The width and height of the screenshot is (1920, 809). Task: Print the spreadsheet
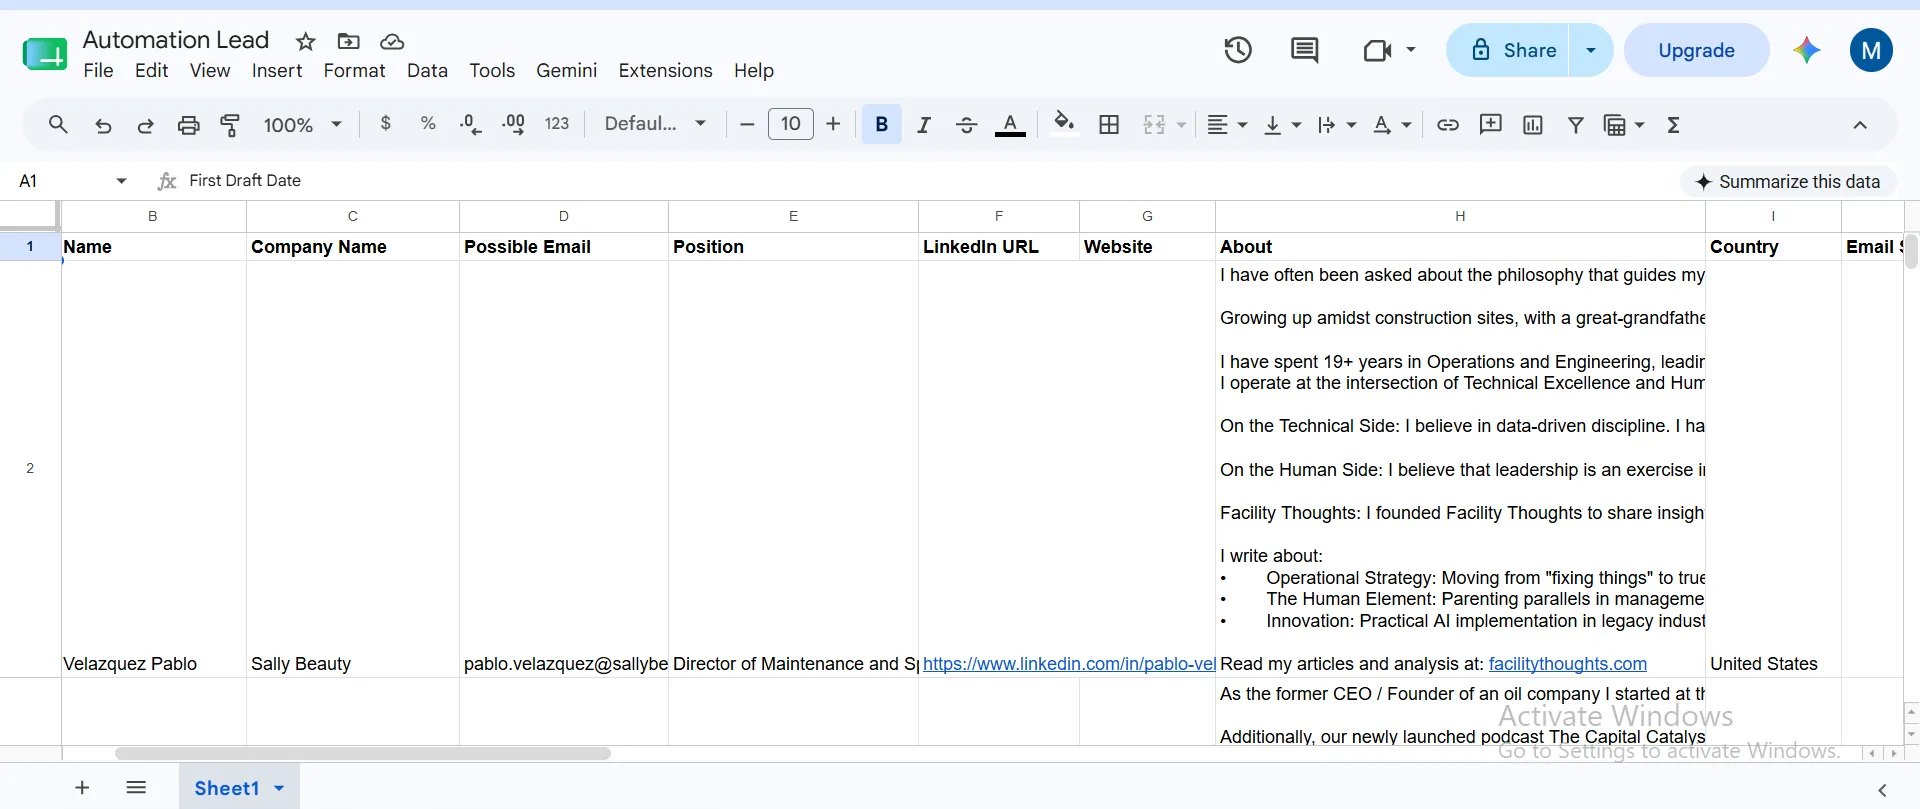(188, 125)
